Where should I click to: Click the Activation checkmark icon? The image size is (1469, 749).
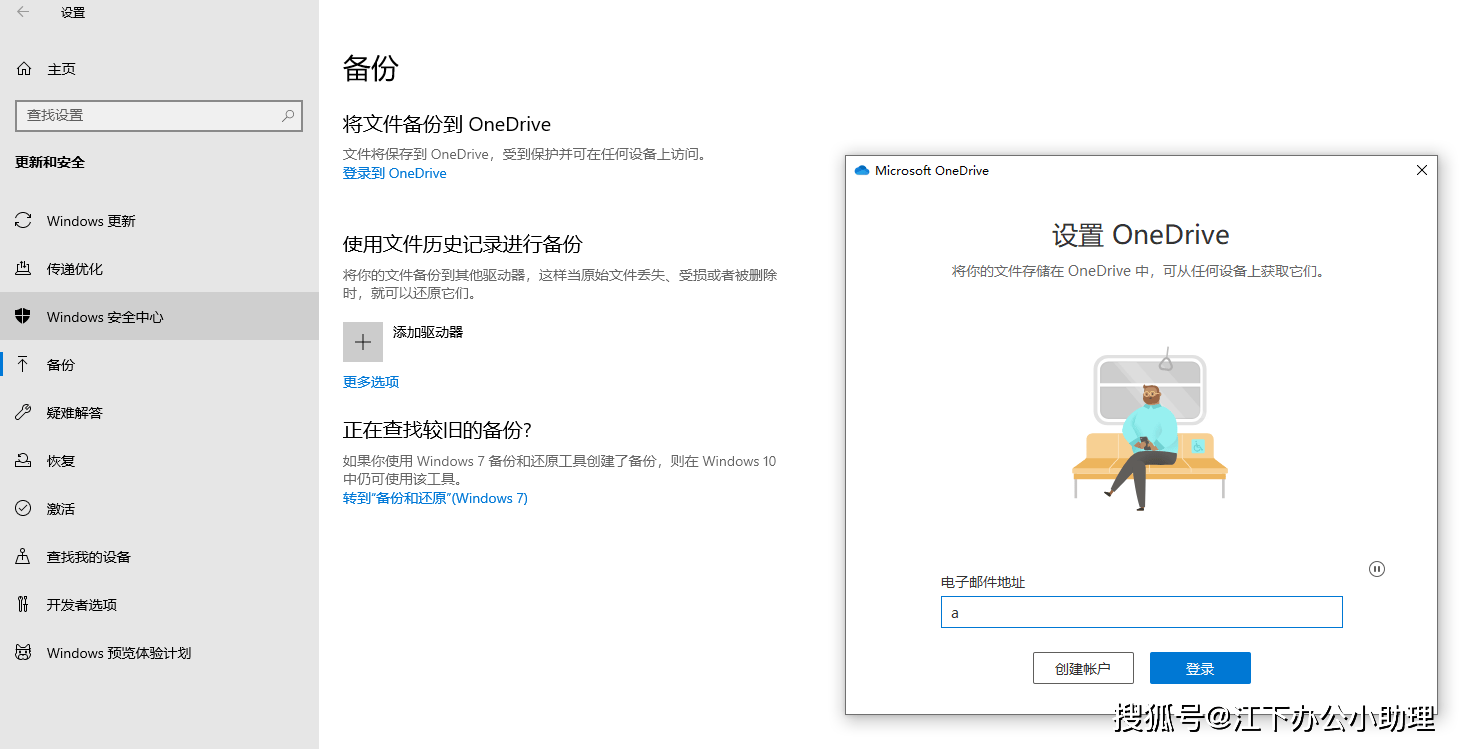(24, 509)
